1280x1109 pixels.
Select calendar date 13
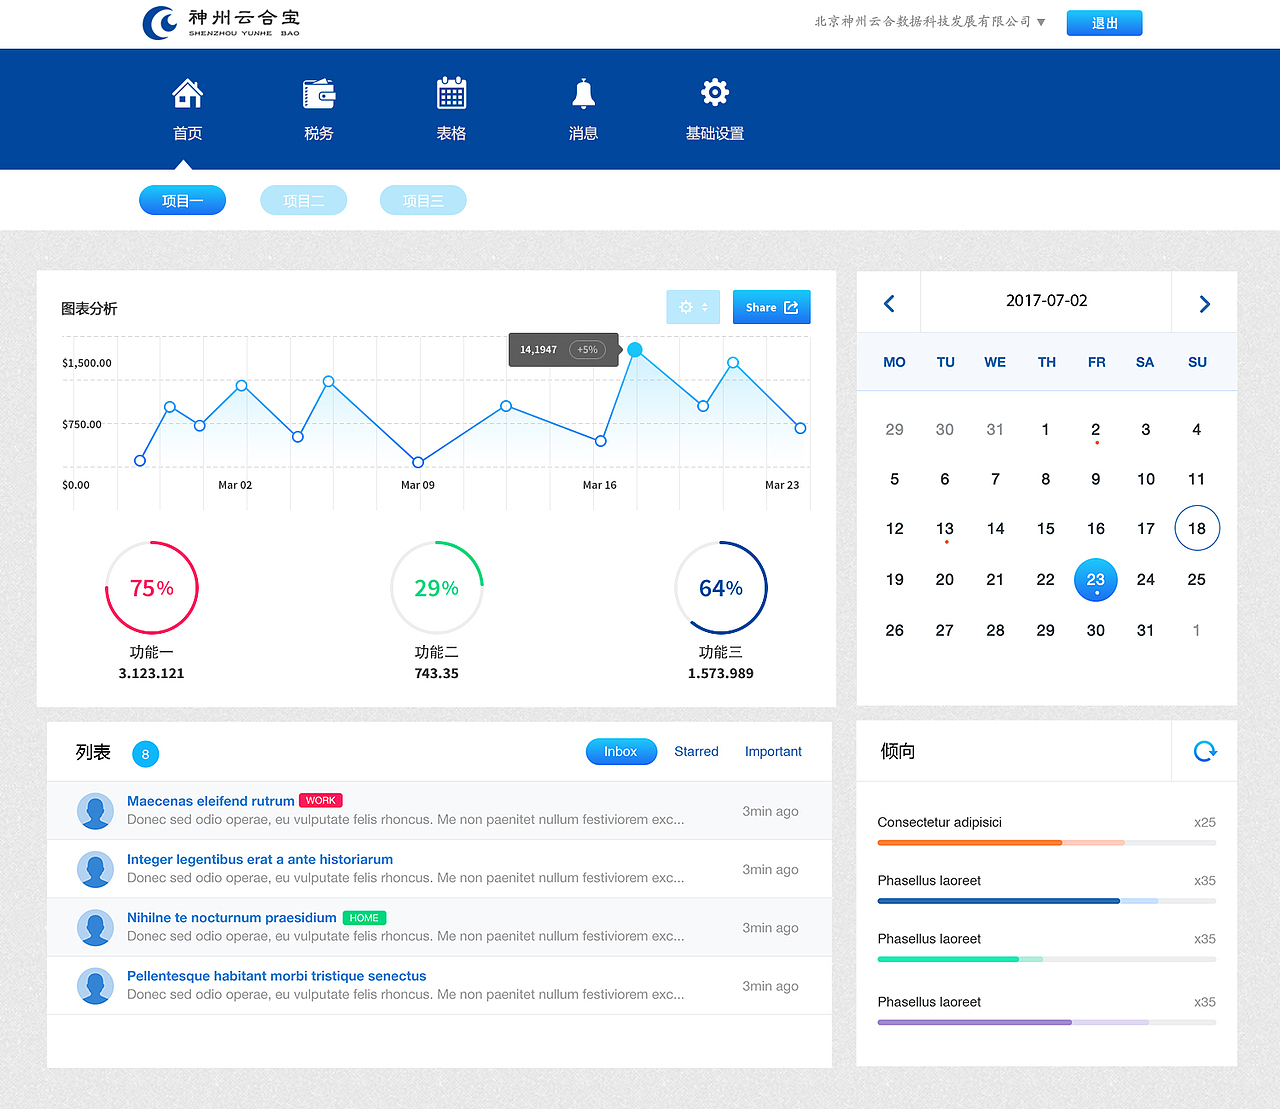(945, 529)
